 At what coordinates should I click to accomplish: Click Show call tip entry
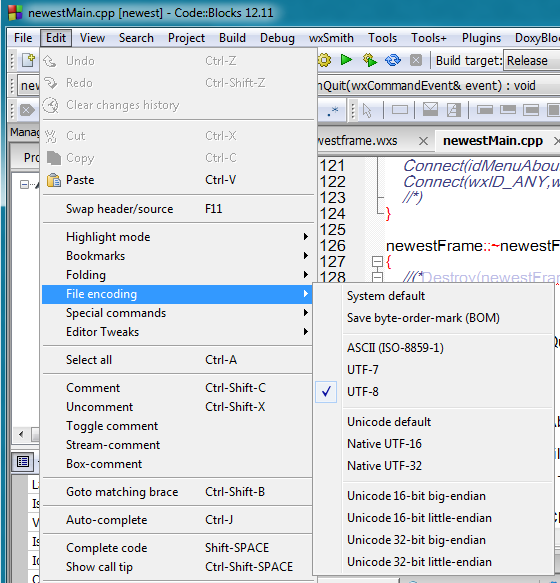point(177,567)
